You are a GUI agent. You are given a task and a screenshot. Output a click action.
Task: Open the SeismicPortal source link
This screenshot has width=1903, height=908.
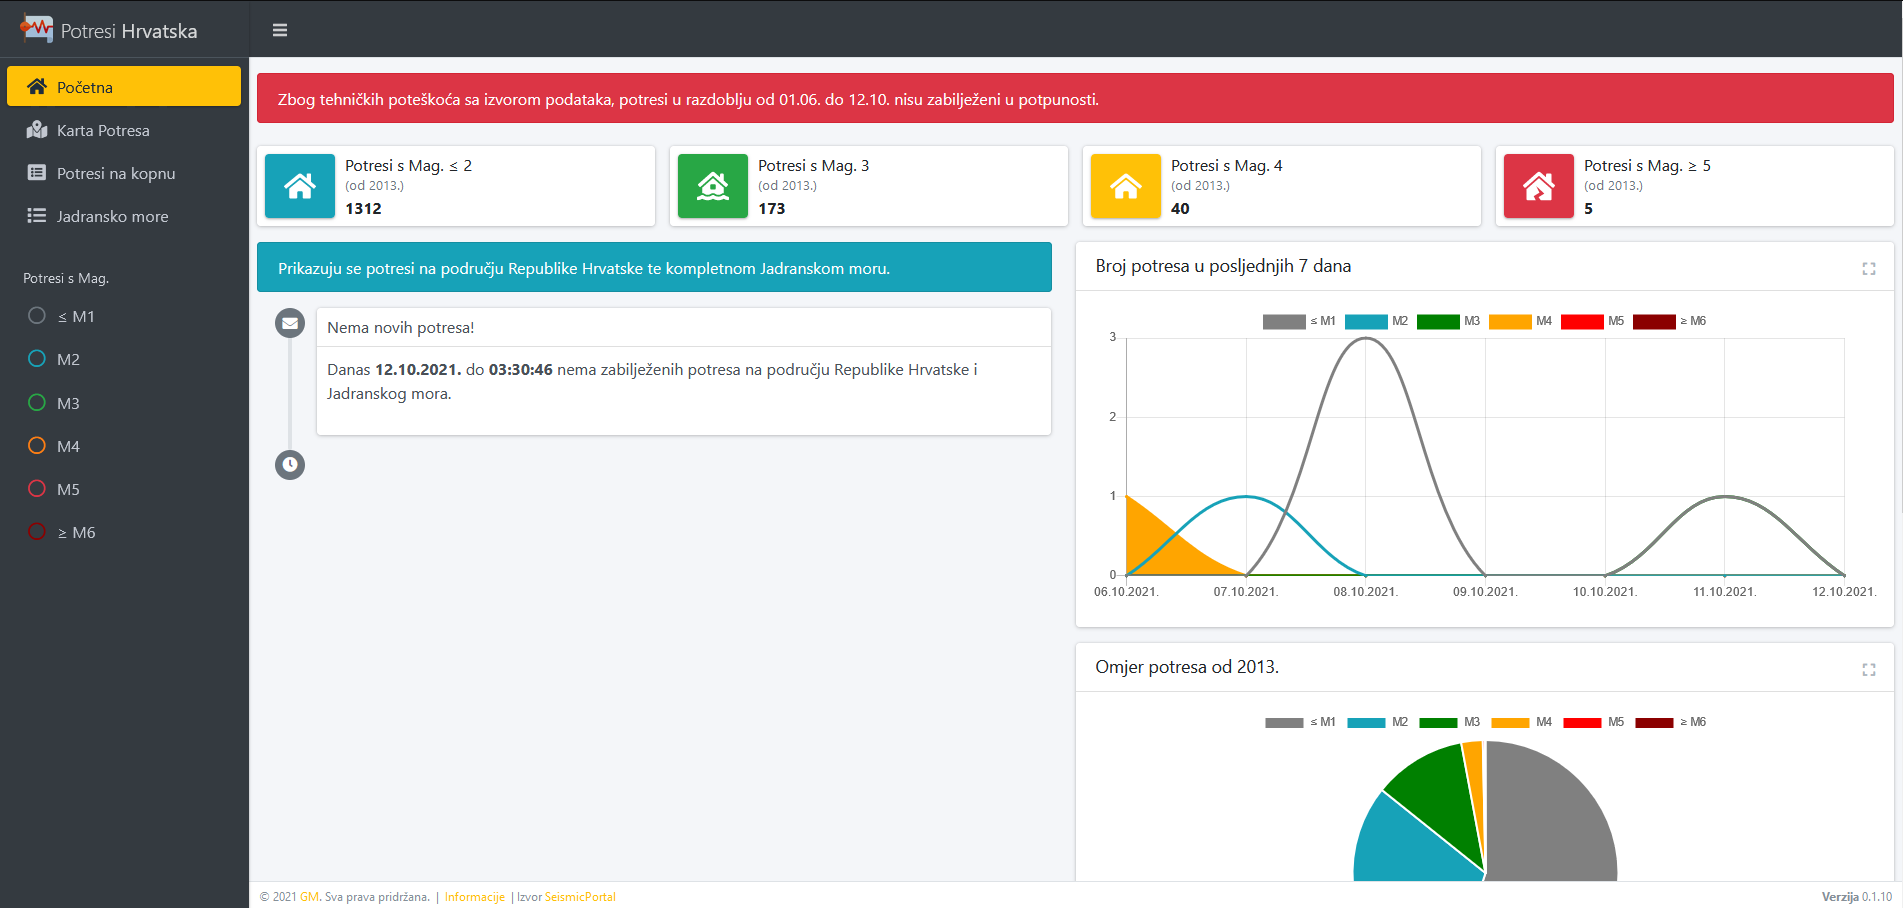[580, 897]
